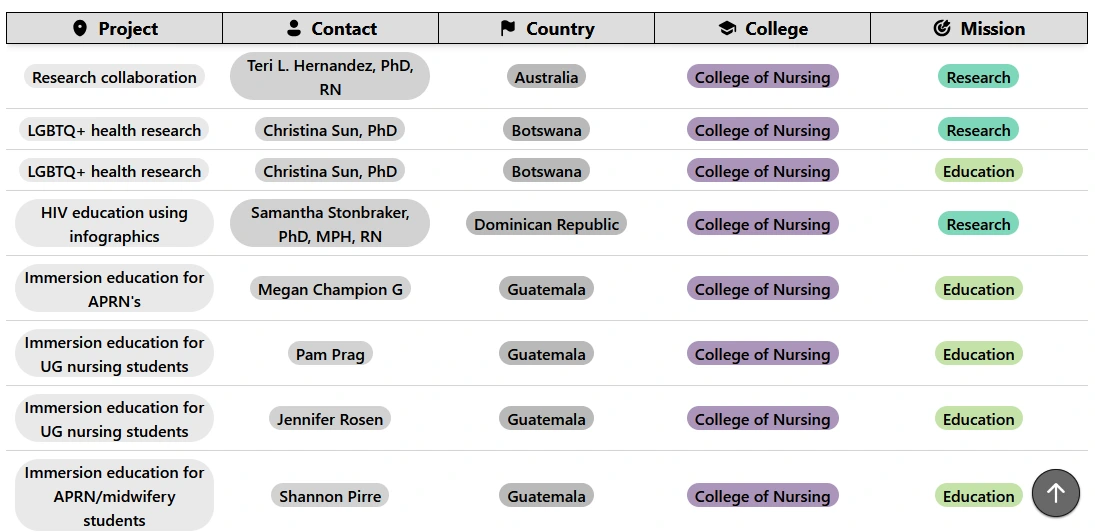Click the location pin icon in Project header

pos(80,29)
